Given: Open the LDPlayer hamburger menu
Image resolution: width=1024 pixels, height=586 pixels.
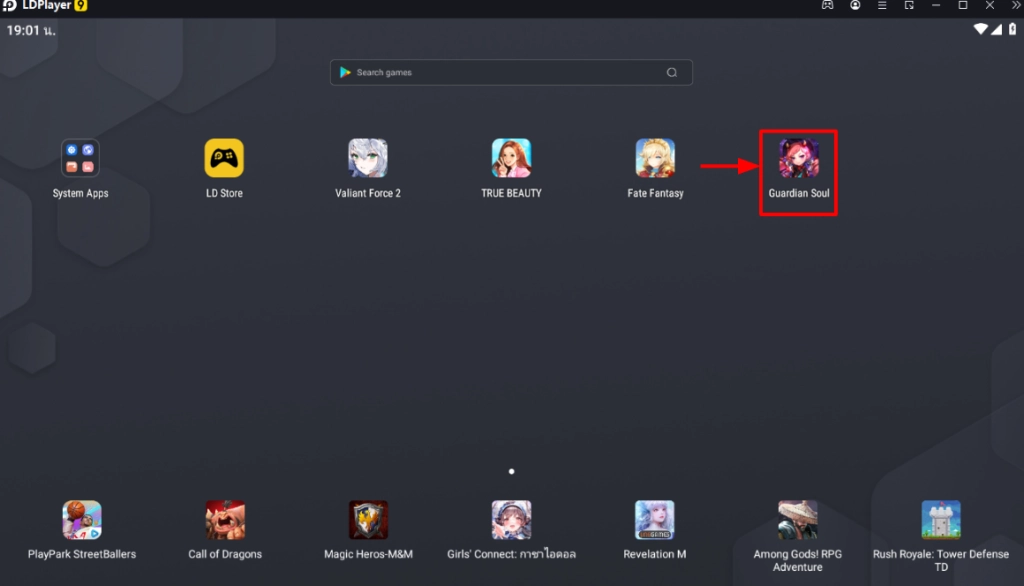Looking at the screenshot, I should [882, 5].
